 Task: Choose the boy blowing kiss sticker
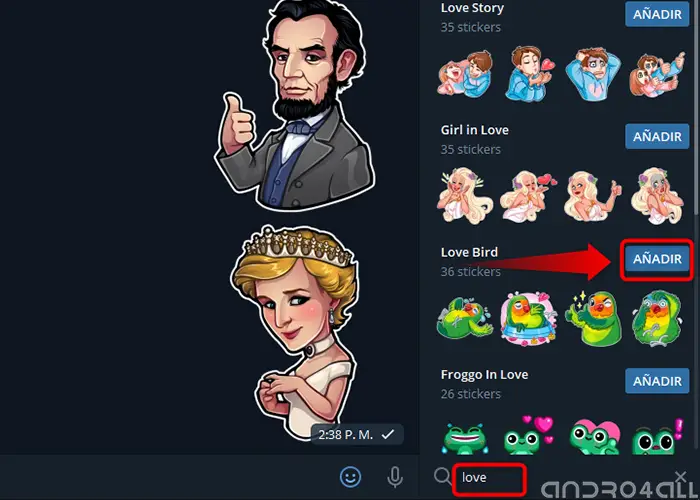(x=529, y=73)
